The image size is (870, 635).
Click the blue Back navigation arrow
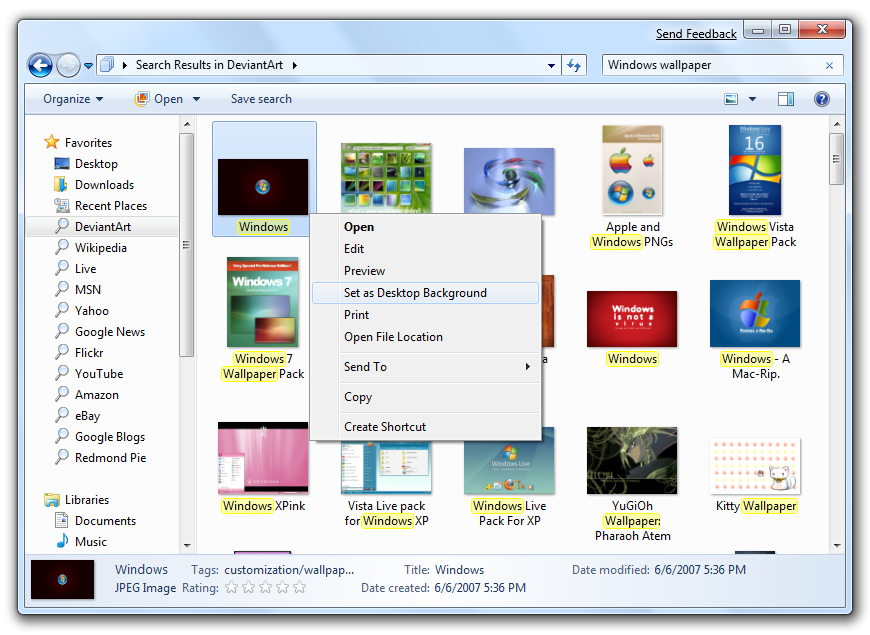tap(40, 66)
